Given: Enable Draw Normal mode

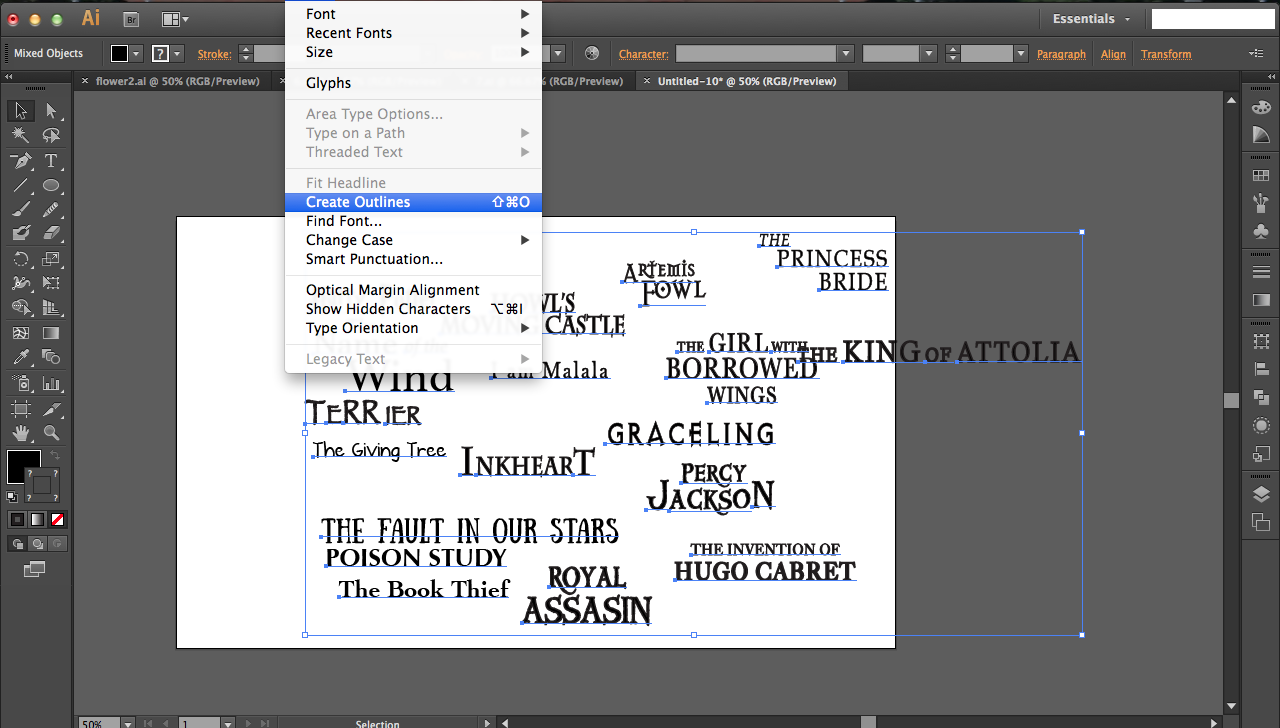Looking at the screenshot, I should [x=17, y=543].
